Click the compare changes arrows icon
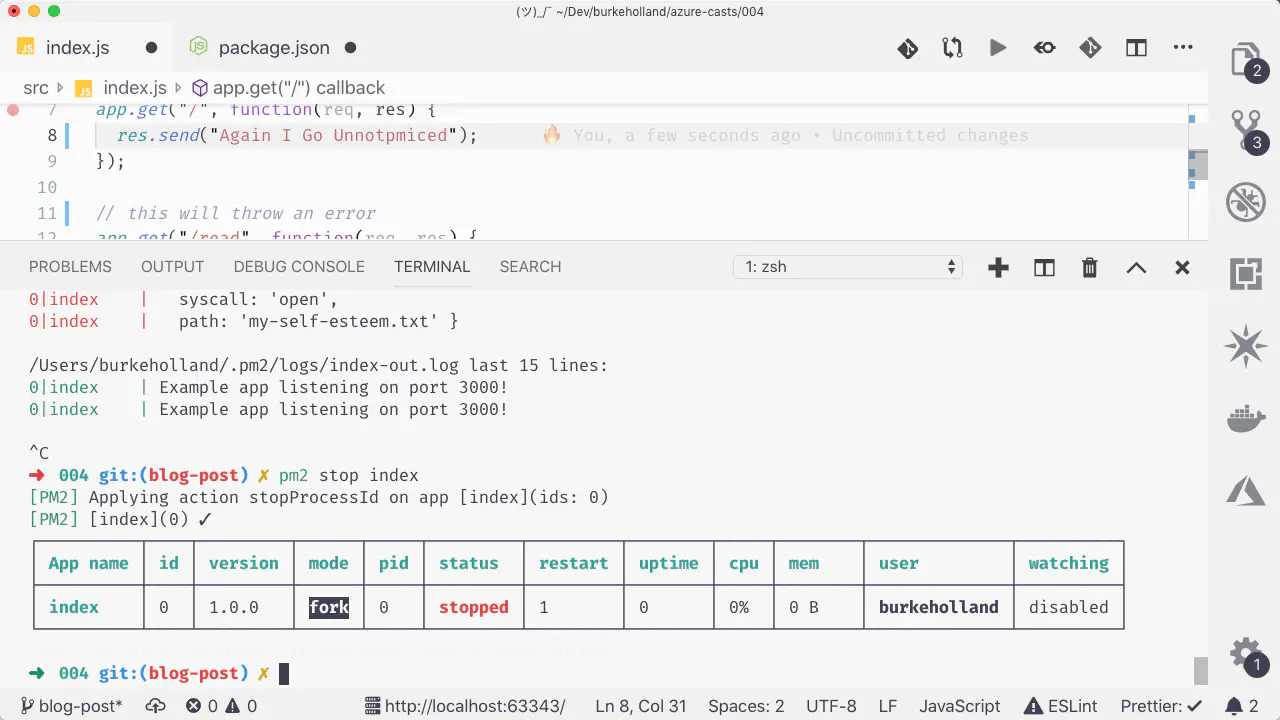The image size is (1280, 720). [952, 47]
